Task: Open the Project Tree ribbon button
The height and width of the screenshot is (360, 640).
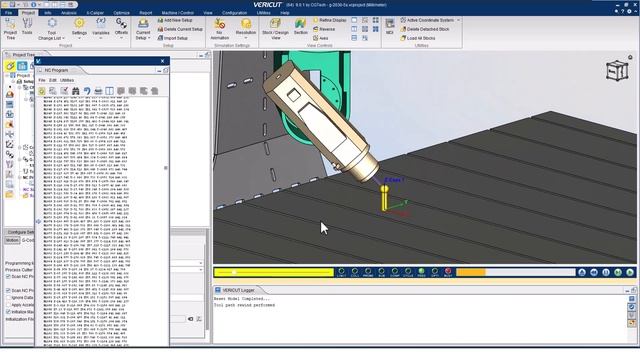Action: click(10, 29)
